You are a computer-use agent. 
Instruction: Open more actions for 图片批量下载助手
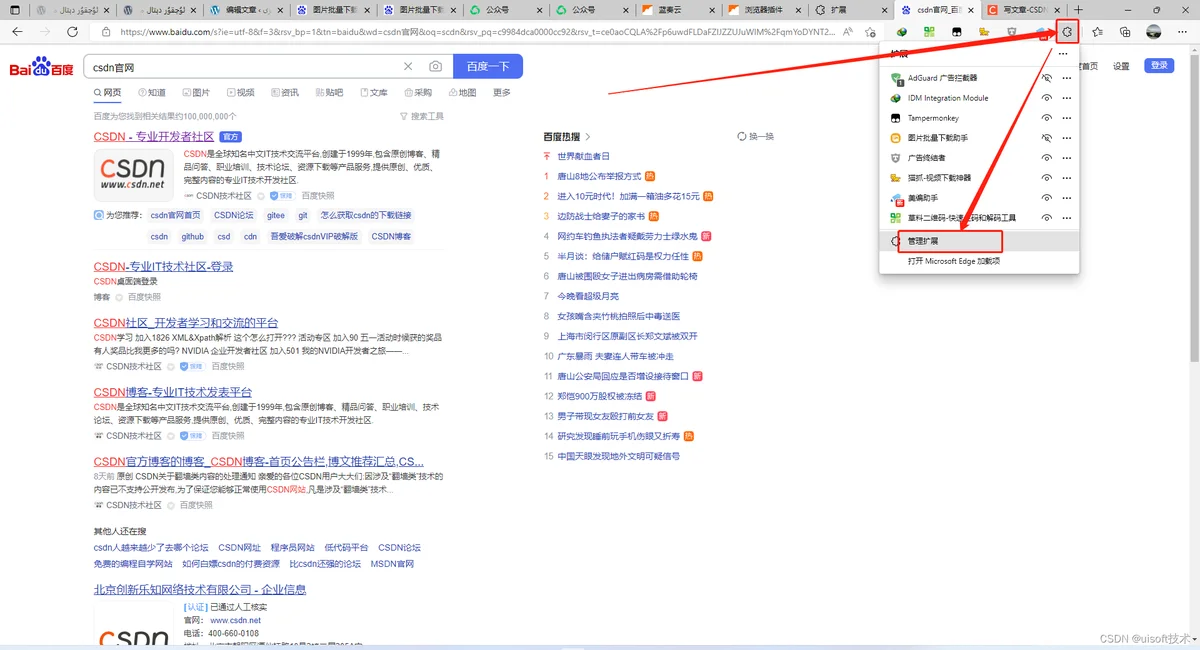coord(1066,138)
